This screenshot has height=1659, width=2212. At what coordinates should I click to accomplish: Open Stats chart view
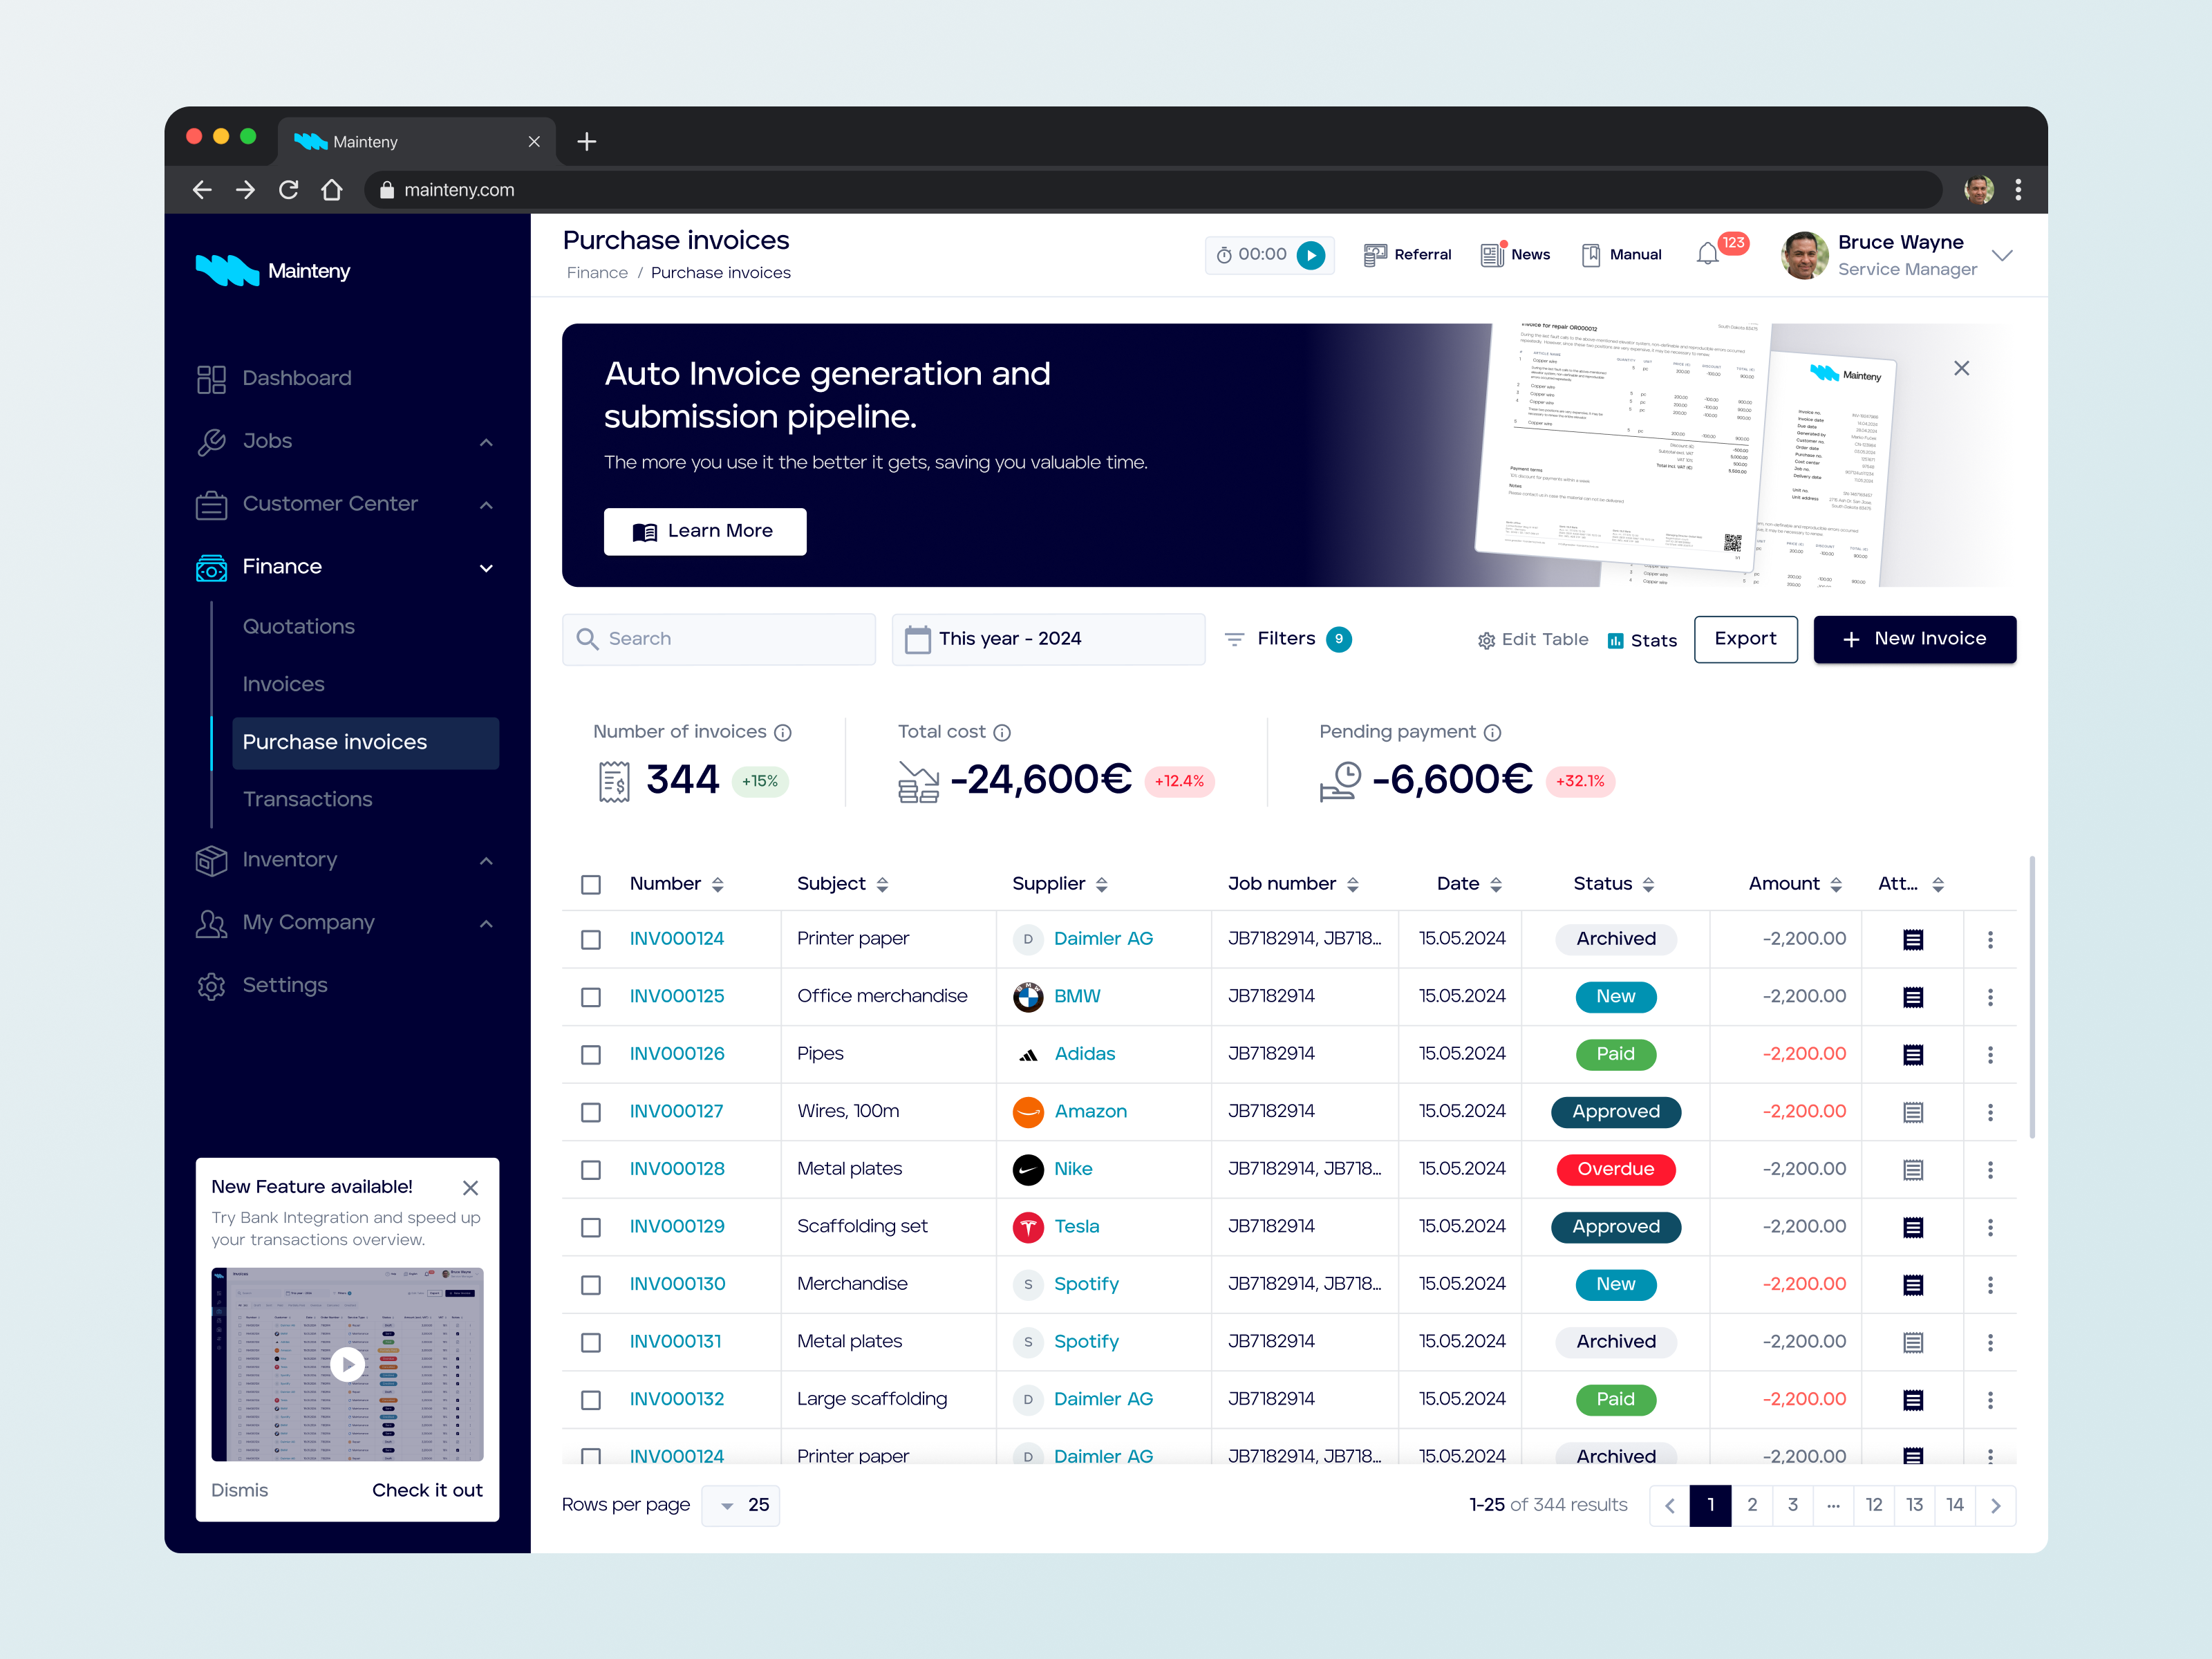(x=1642, y=640)
